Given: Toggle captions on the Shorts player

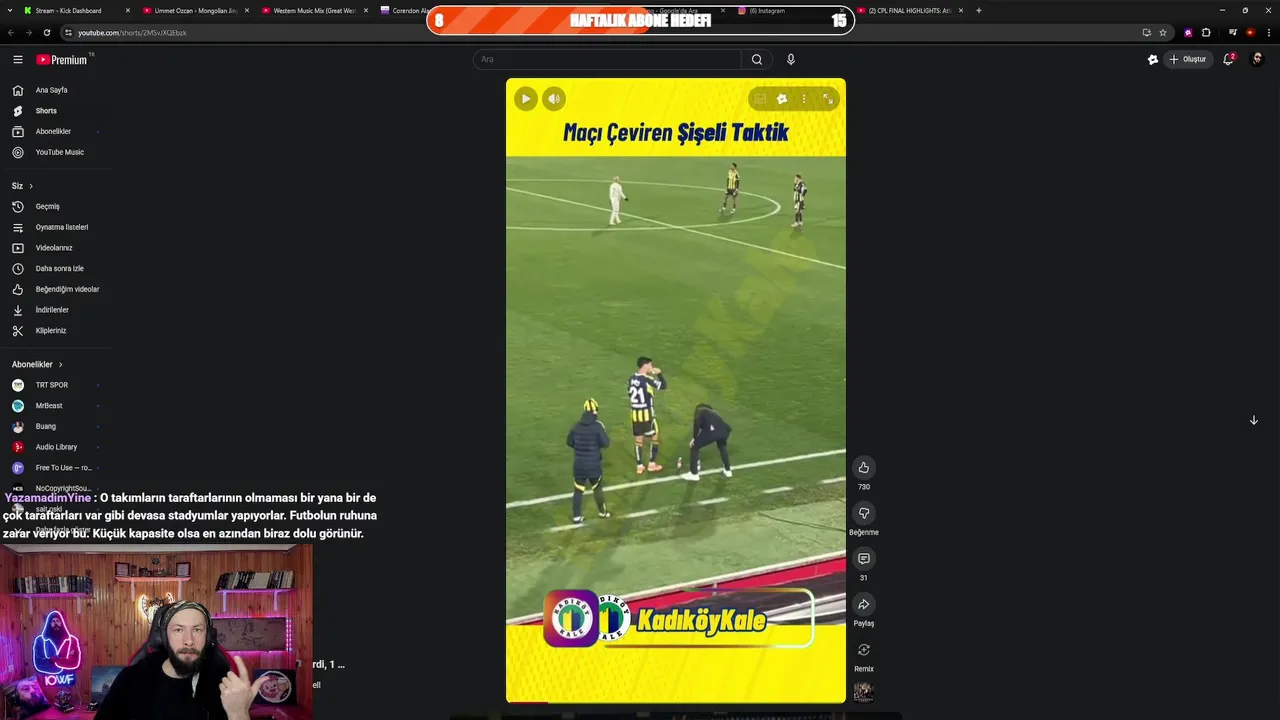Looking at the screenshot, I should [x=760, y=99].
